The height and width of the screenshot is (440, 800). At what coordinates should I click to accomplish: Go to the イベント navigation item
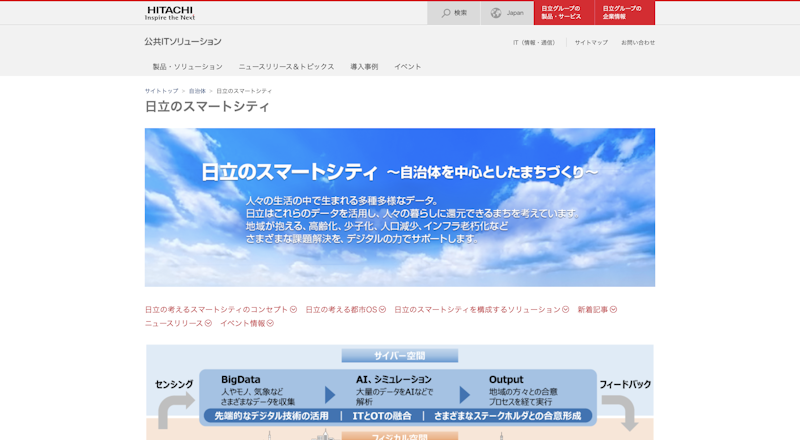407,66
